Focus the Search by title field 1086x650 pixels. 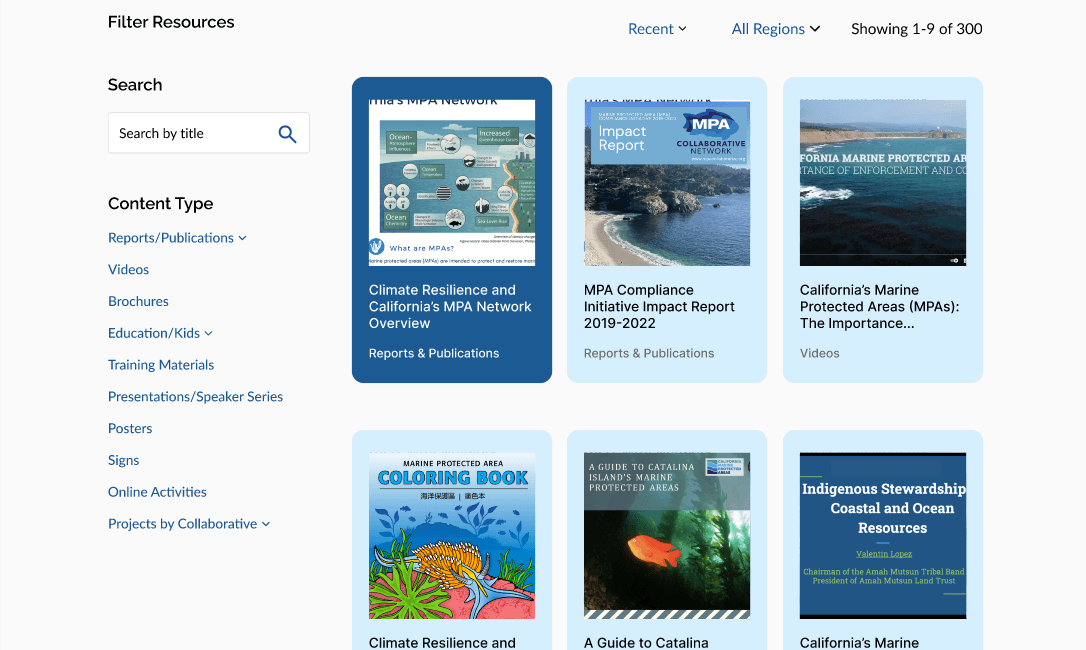[x=208, y=133]
